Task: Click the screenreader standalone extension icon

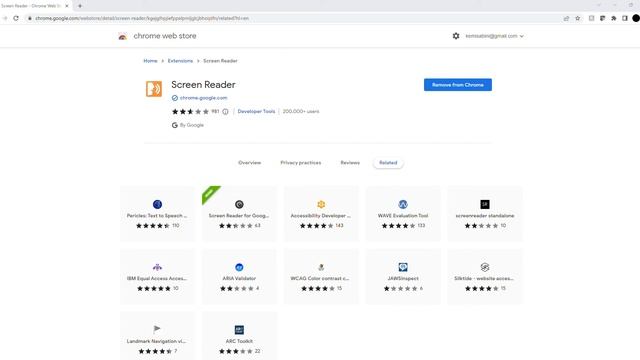Action: [x=485, y=204]
